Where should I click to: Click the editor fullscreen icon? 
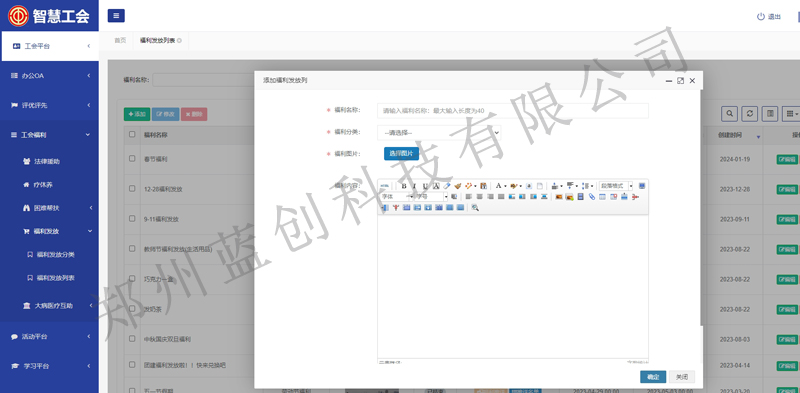[x=642, y=186]
